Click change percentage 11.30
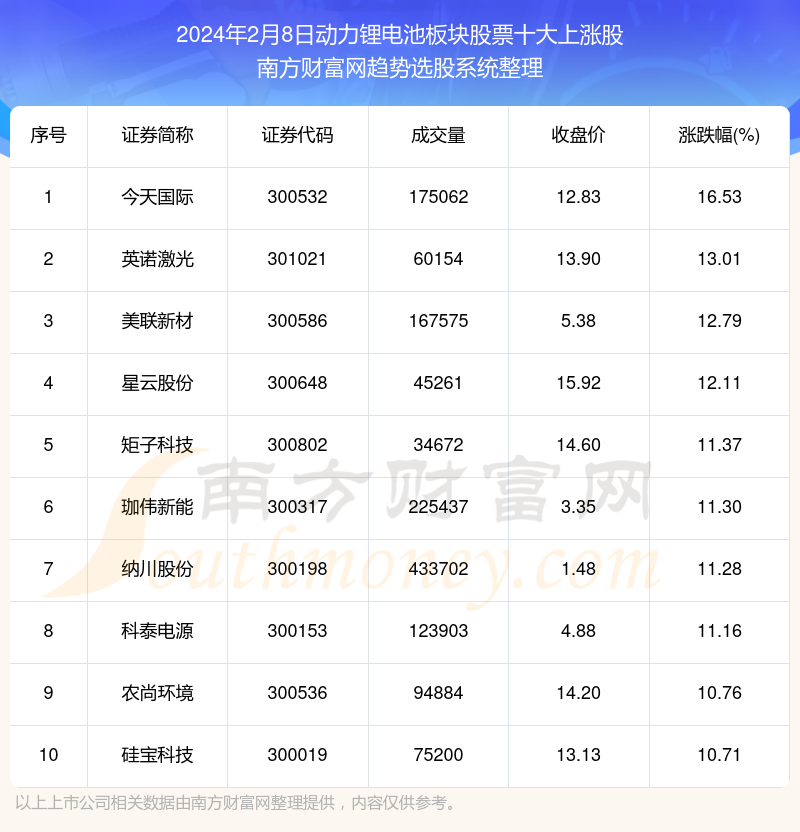 [719, 507]
